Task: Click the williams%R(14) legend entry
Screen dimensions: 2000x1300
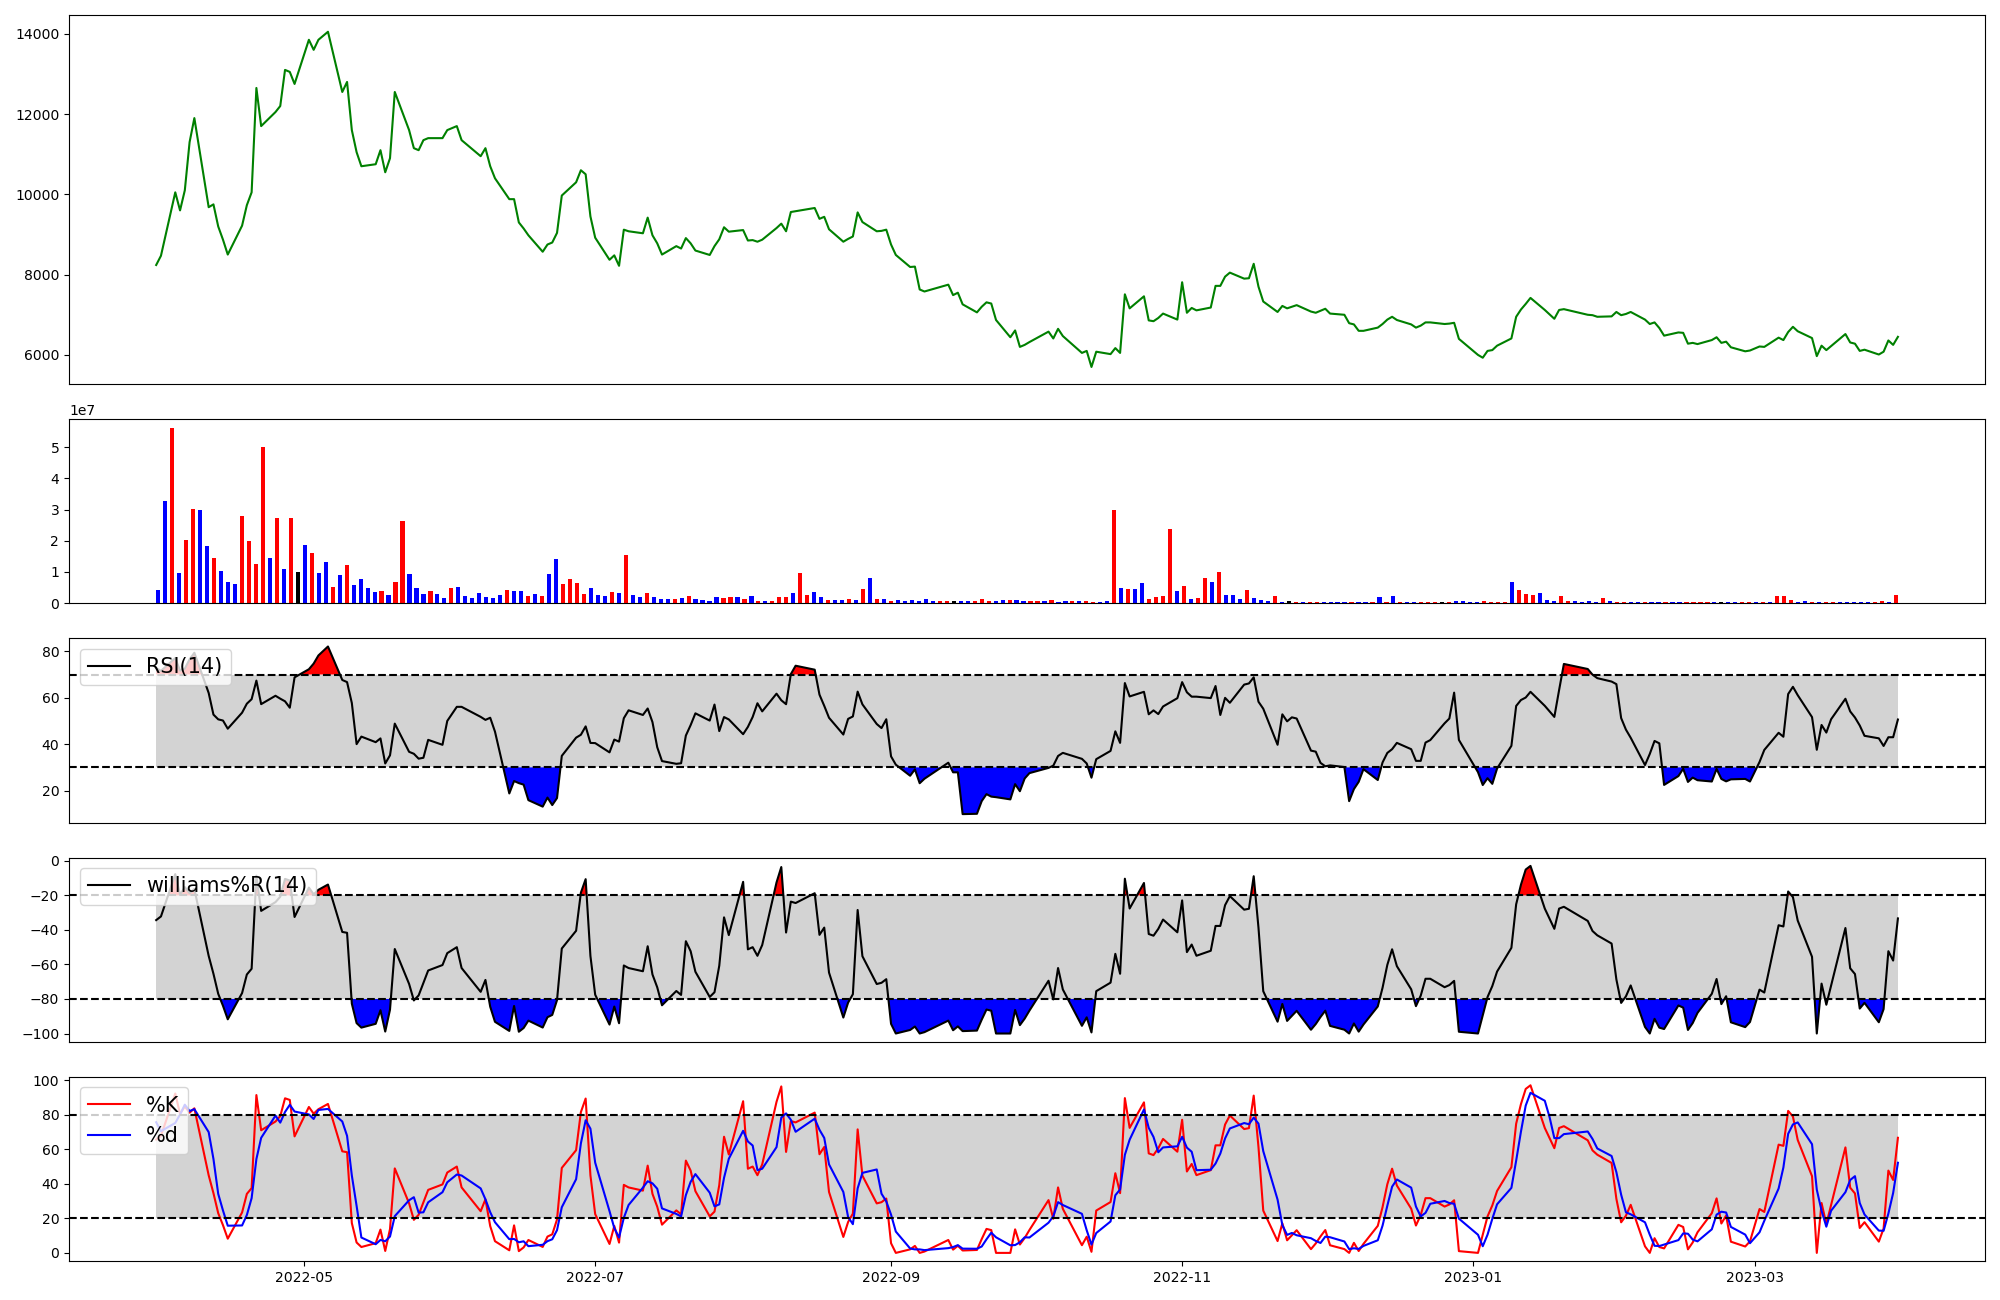Action: click(x=226, y=885)
